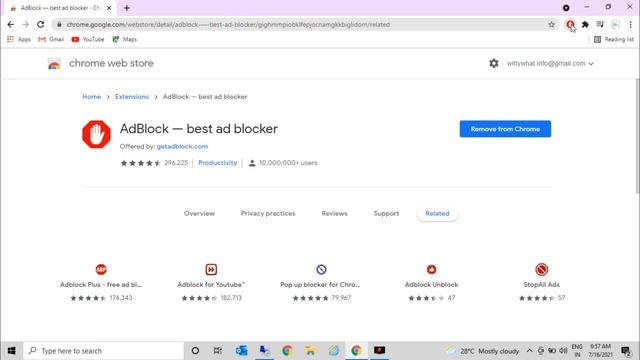This screenshot has width=640, height=360.
Task: Open Pop up blocker for Chrome icon
Action: [321, 269]
